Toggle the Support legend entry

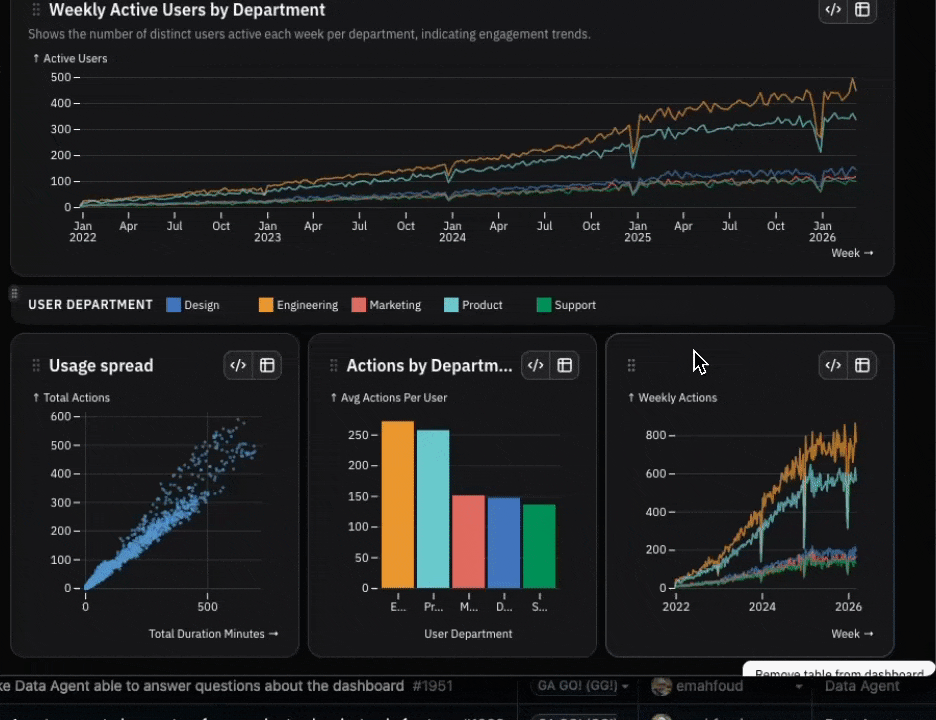coord(566,305)
